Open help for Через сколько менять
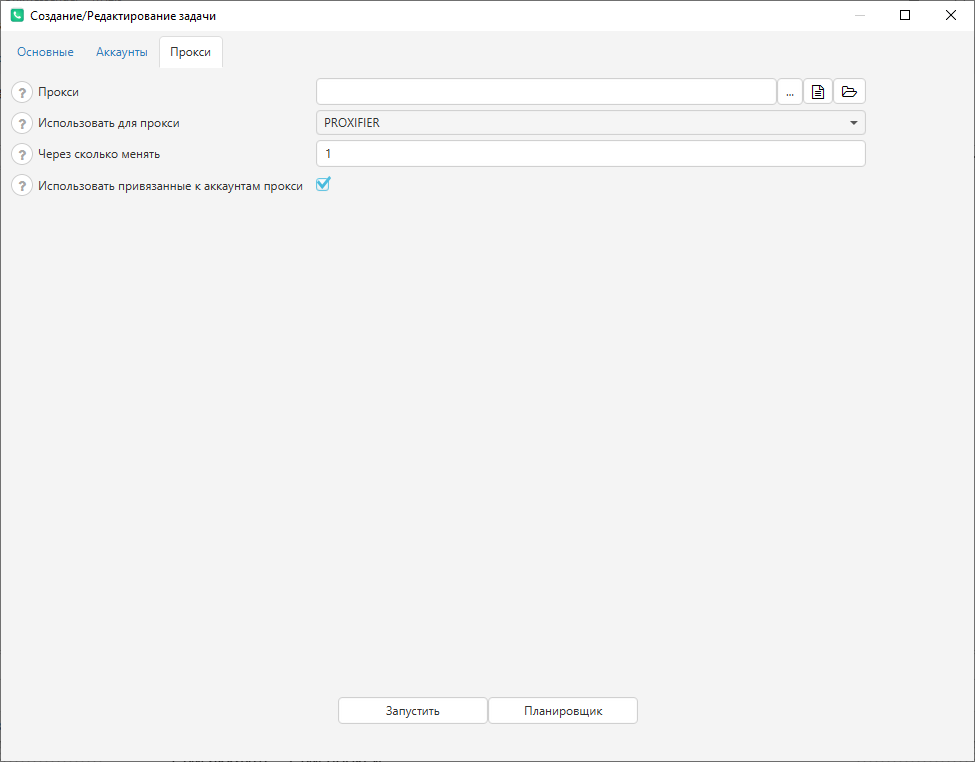975x762 pixels. pyautogui.click(x=22, y=154)
